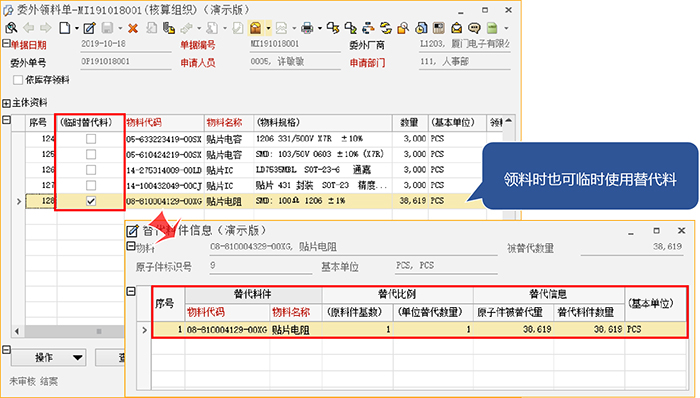Click the edit pencil toolbar icon
Viewport: 700px width, 398px height.
(x=89, y=28)
